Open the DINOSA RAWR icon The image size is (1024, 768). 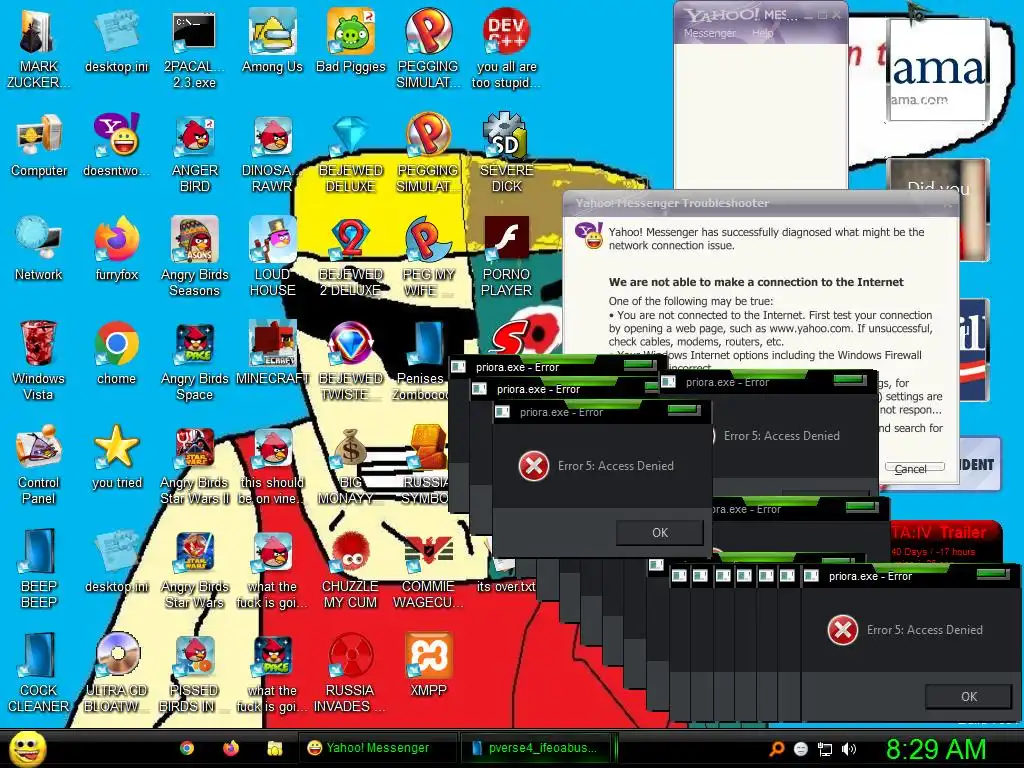pyautogui.click(x=272, y=152)
